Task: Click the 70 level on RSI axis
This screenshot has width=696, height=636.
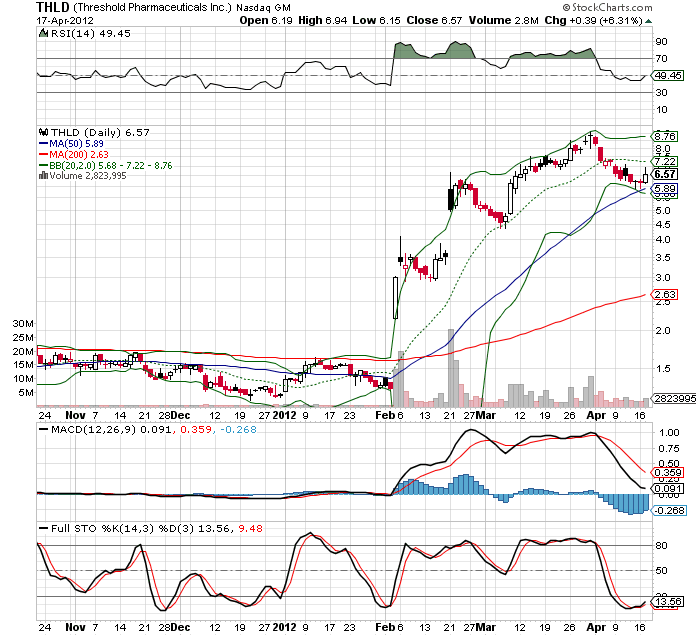Action: pyautogui.click(x=661, y=59)
